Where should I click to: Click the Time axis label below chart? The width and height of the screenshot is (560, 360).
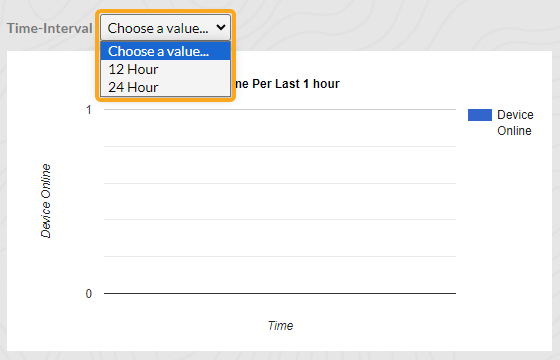tap(280, 326)
